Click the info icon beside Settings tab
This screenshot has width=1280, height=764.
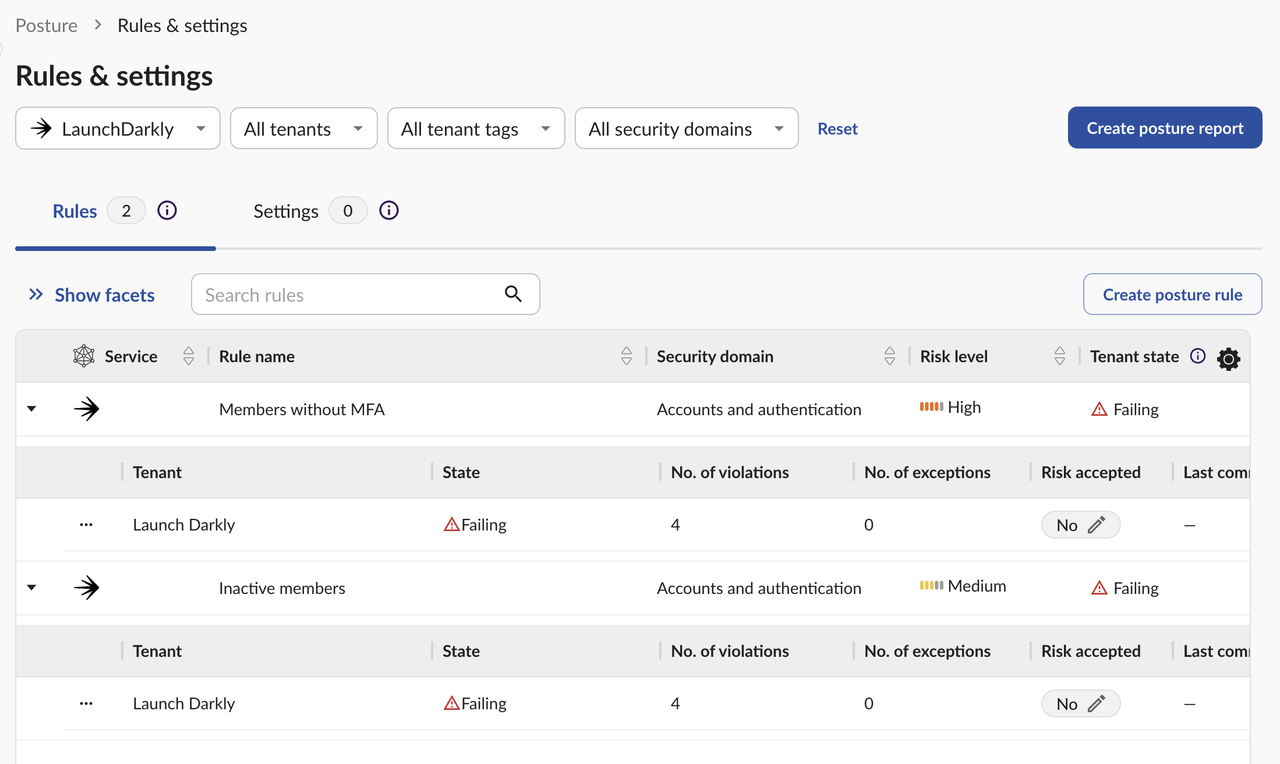[x=389, y=211]
